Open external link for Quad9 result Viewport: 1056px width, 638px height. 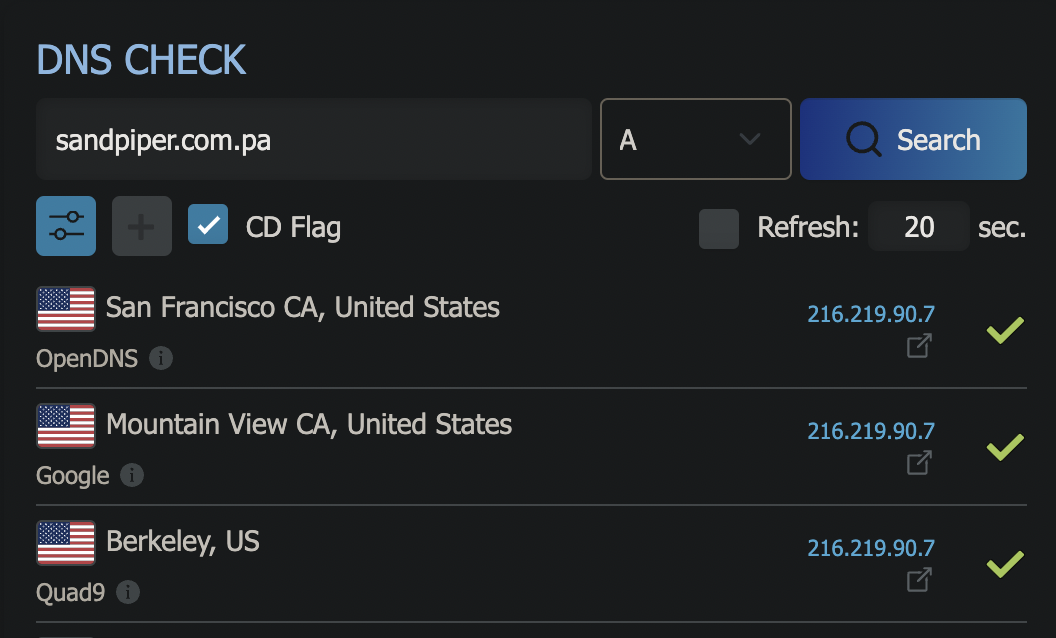point(919,579)
